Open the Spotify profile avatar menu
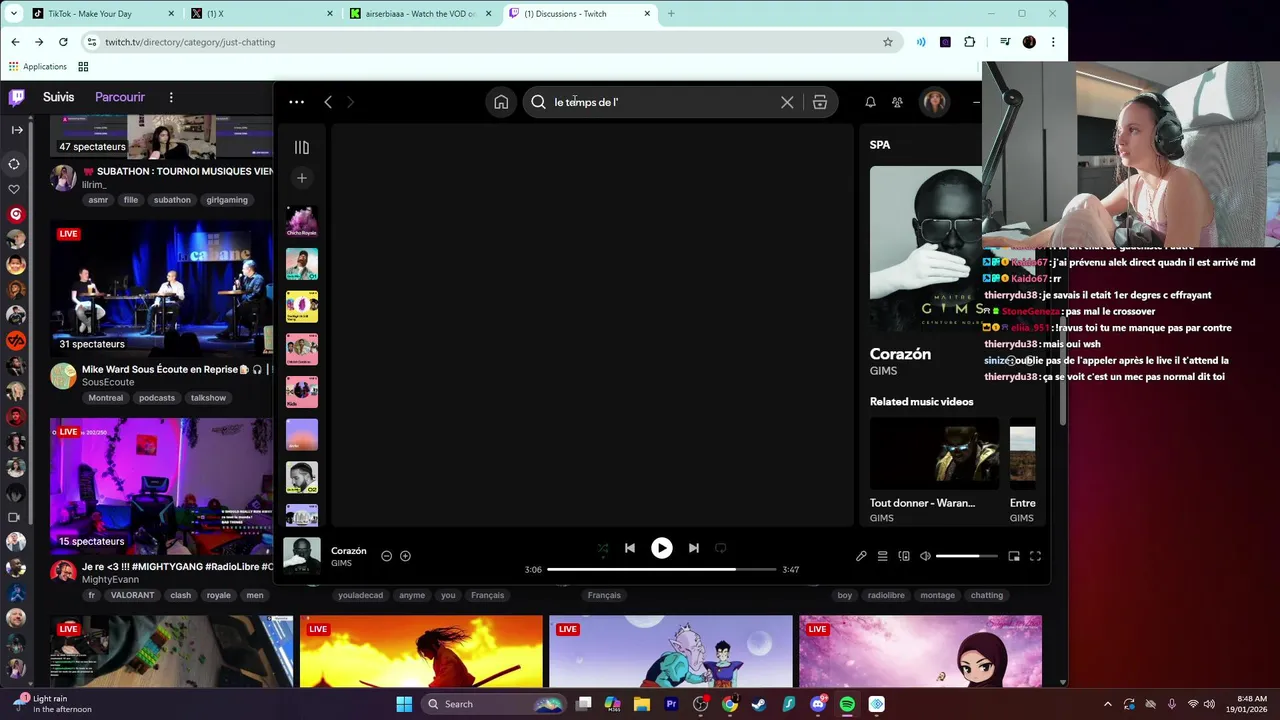Screen dimensions: 1280x720 [x=935, y=102]
